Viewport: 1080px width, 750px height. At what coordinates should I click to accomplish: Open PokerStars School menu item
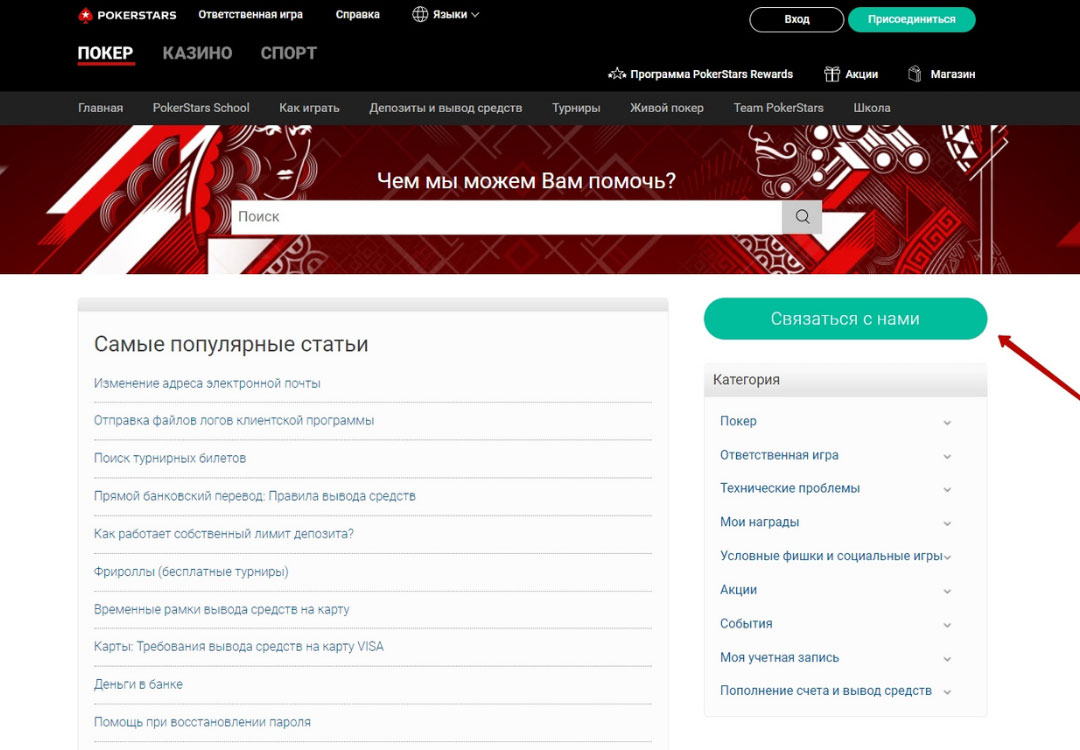tap(201, 108)
